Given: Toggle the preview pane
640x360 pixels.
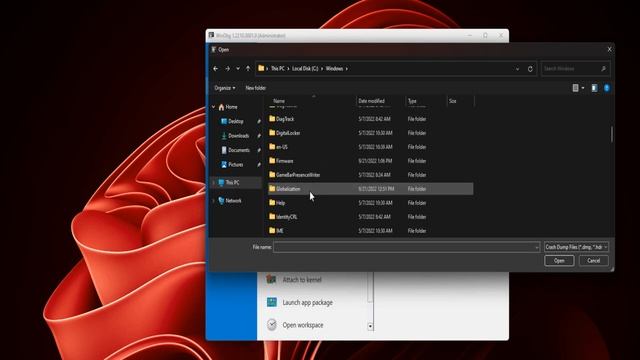Looking at the screenshot, I should (594, 88).
